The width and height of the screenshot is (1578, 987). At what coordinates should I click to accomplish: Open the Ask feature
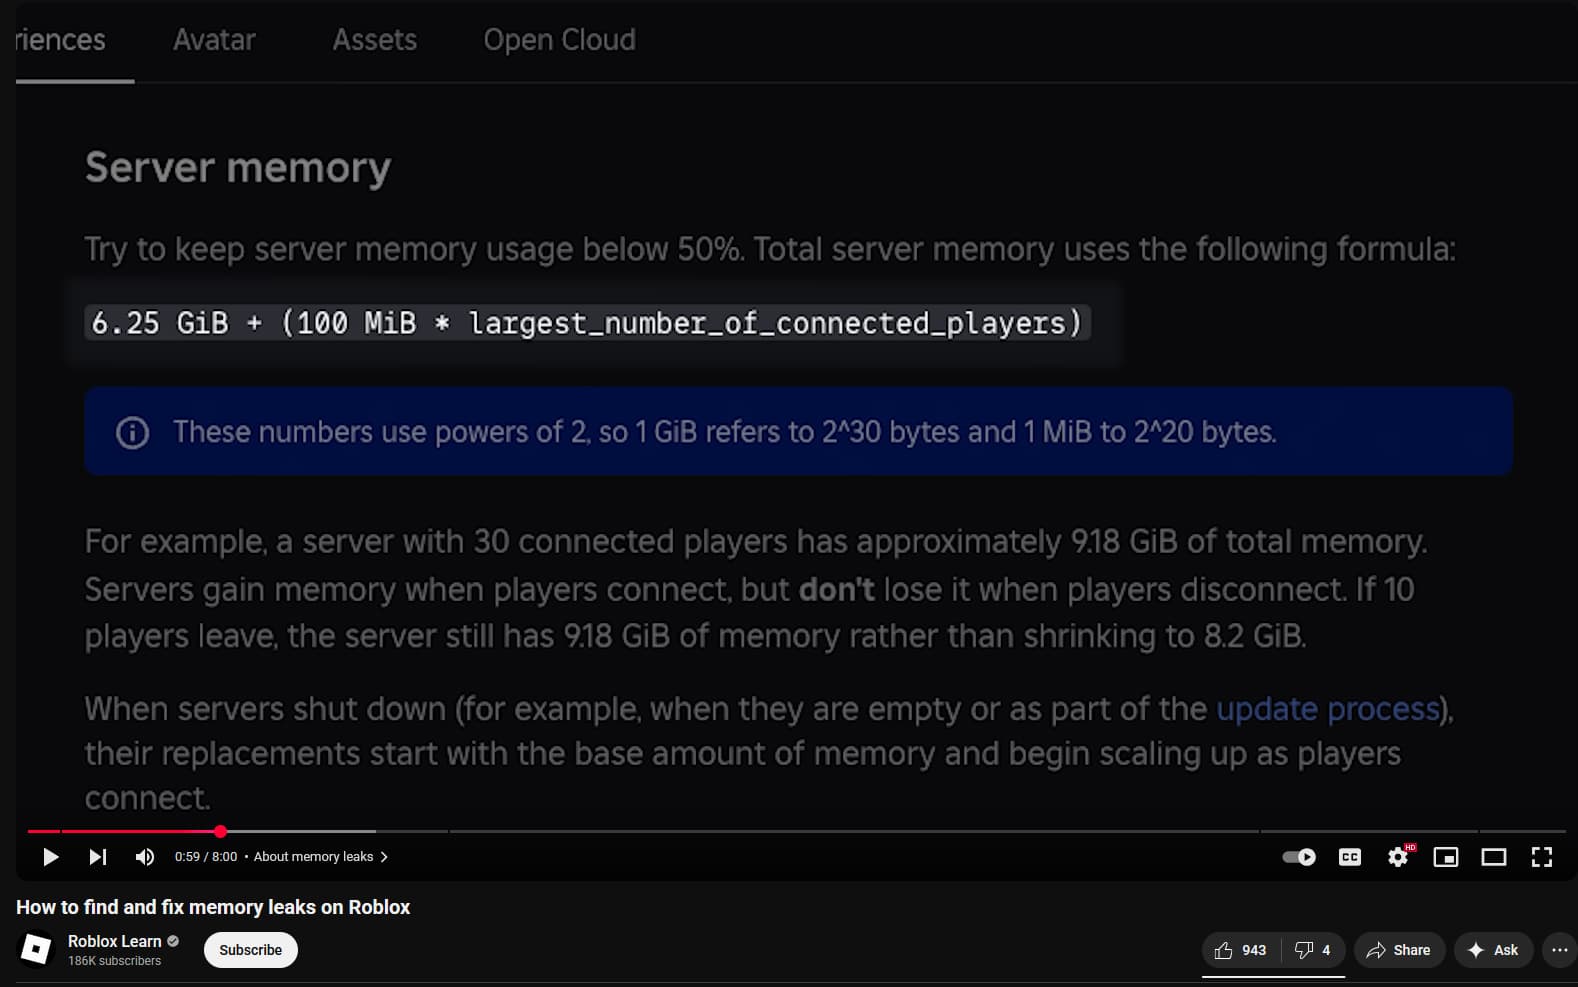click(1493, 950)
